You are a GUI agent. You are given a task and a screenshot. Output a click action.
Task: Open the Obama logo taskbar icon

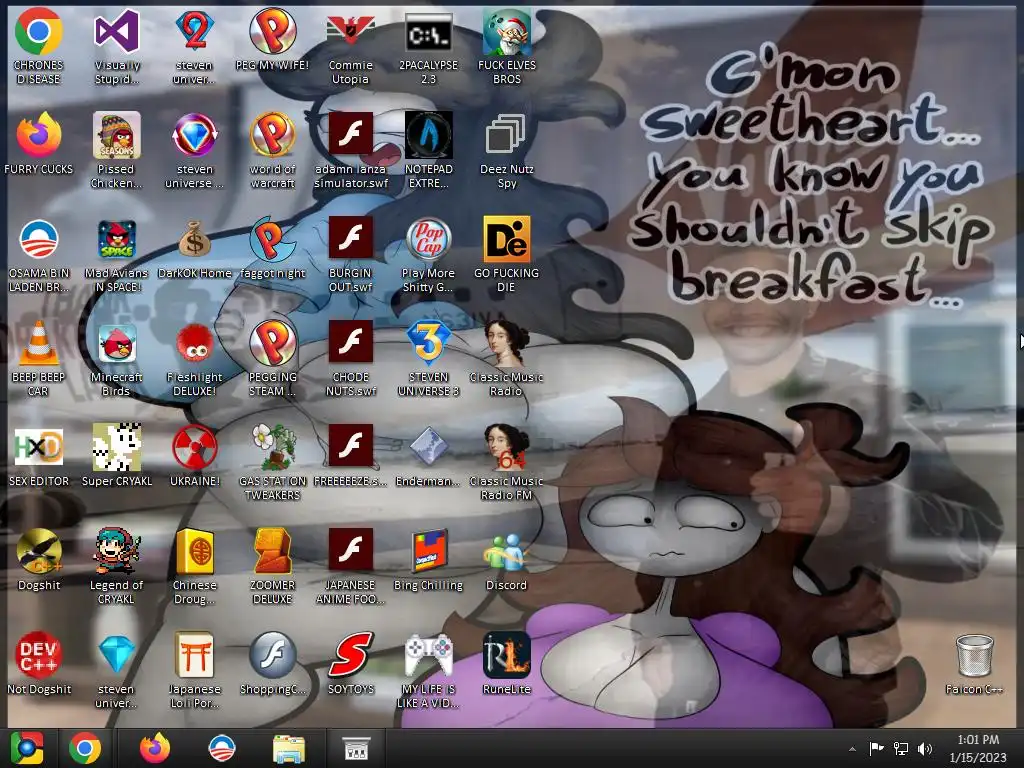click(221, 748)
